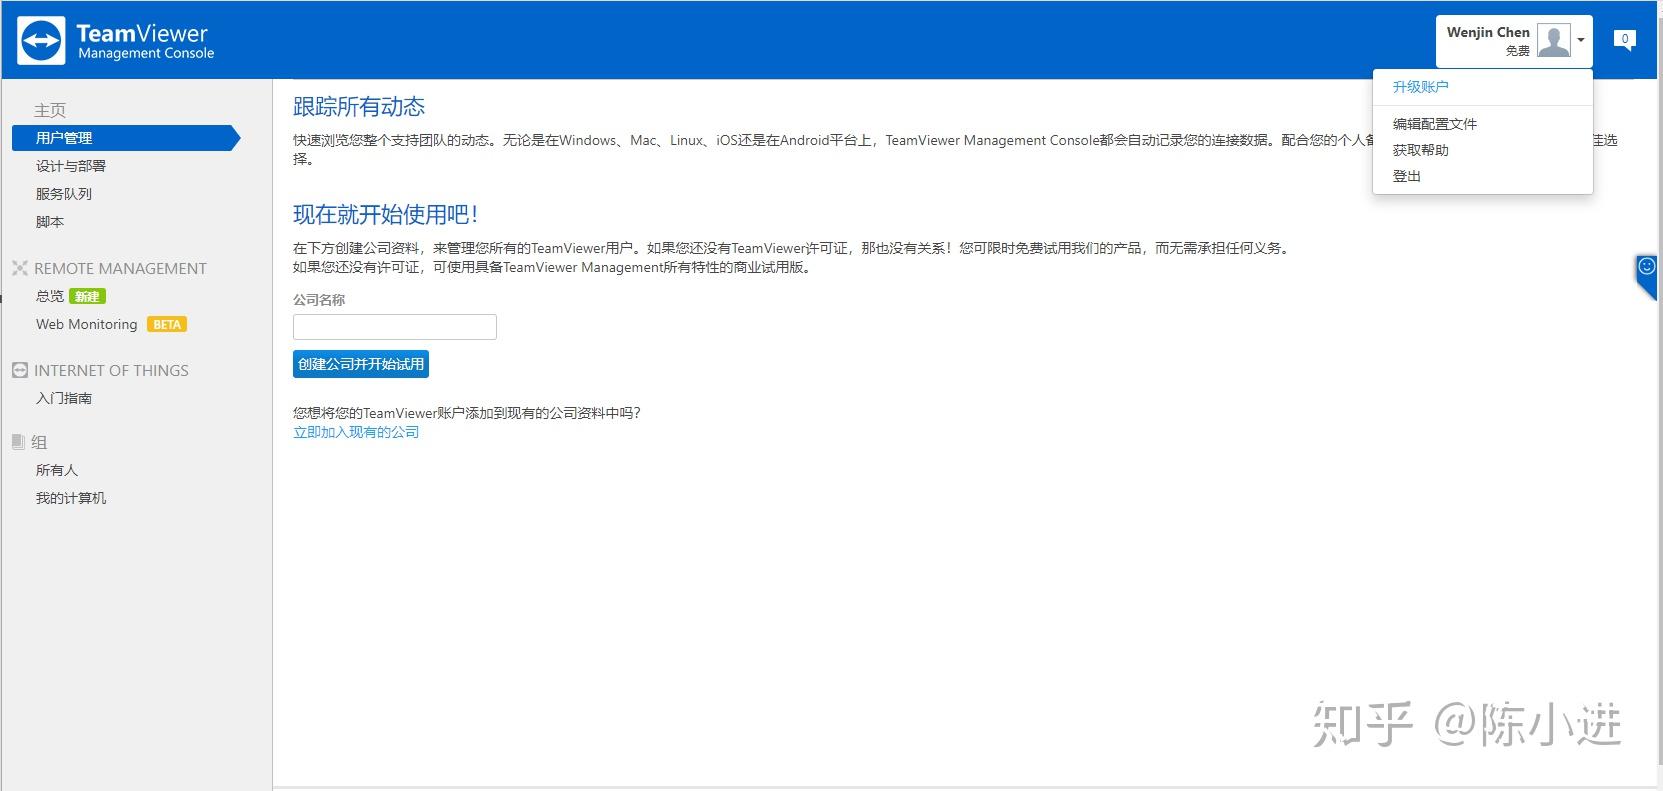
Task: Open the feedback smiley tab
Action: tap(1646, 276)
